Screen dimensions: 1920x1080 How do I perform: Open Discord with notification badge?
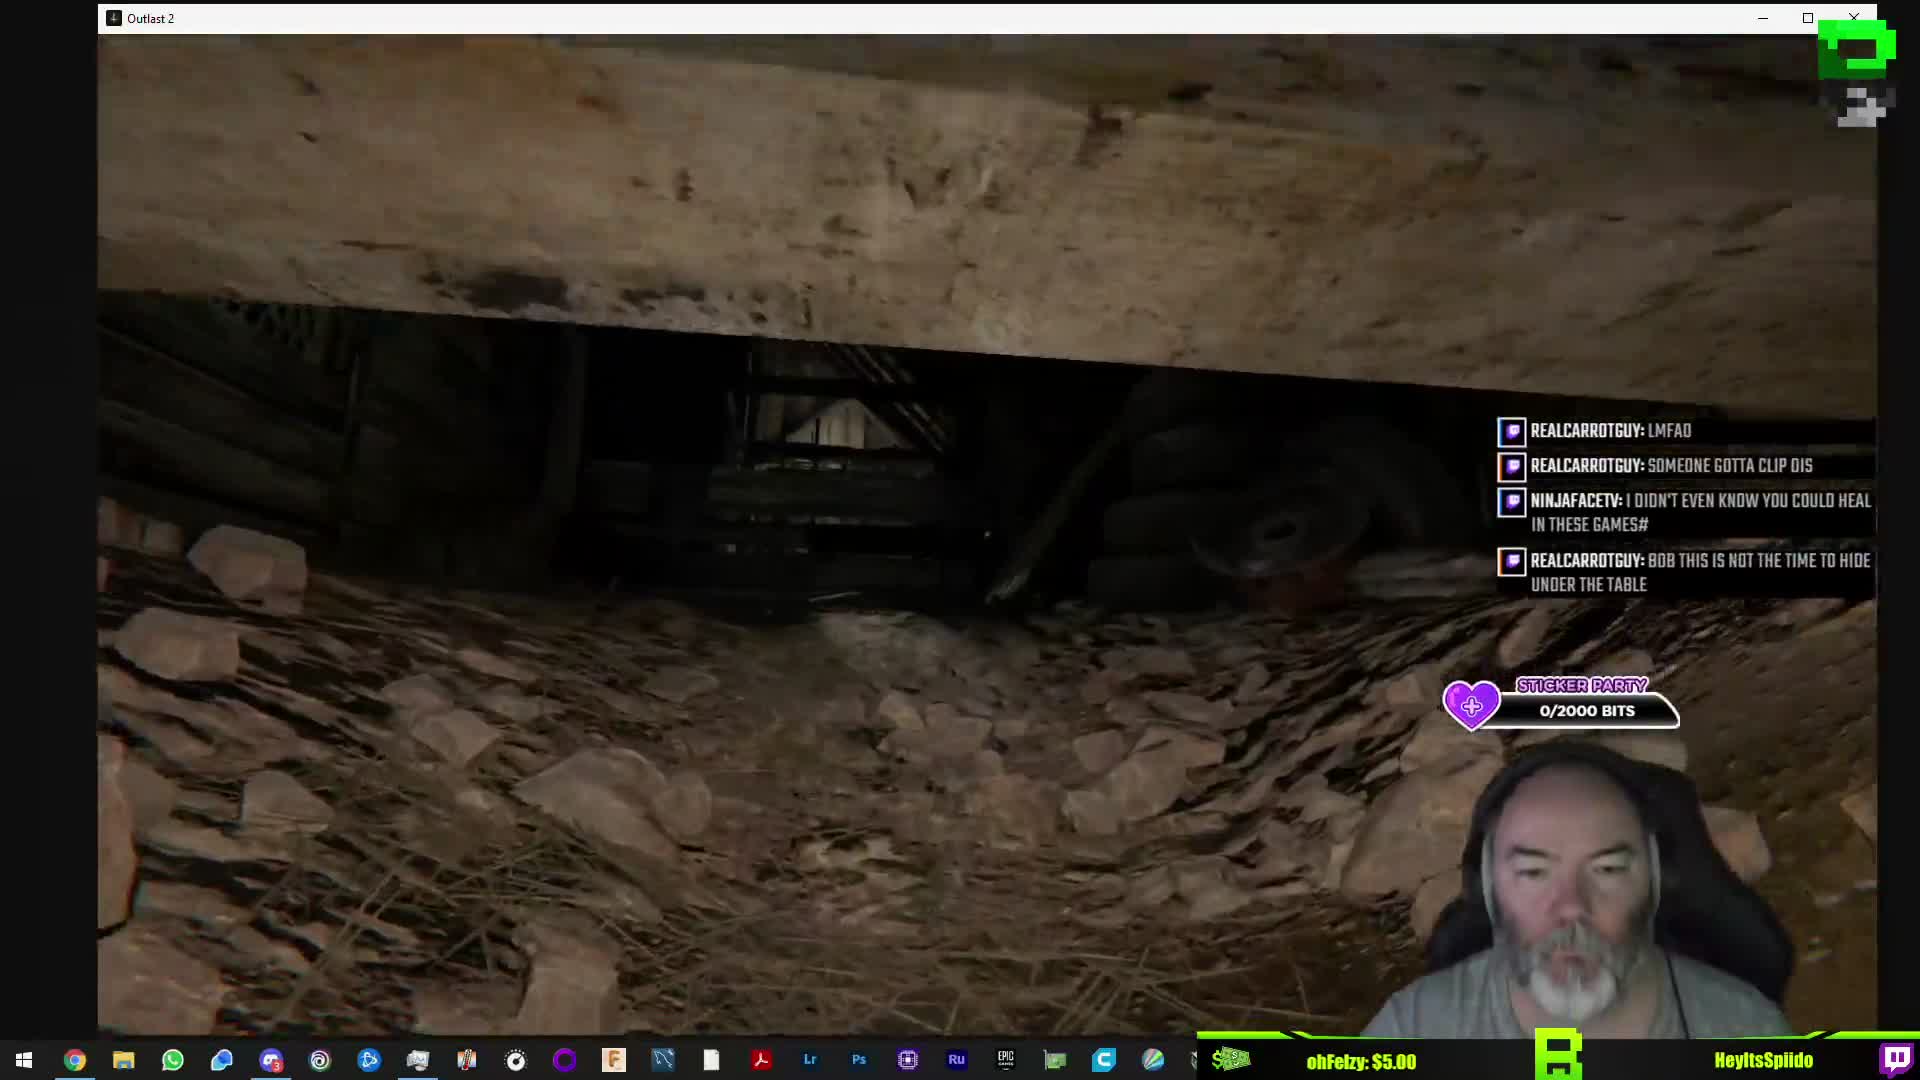(271, 1060)
